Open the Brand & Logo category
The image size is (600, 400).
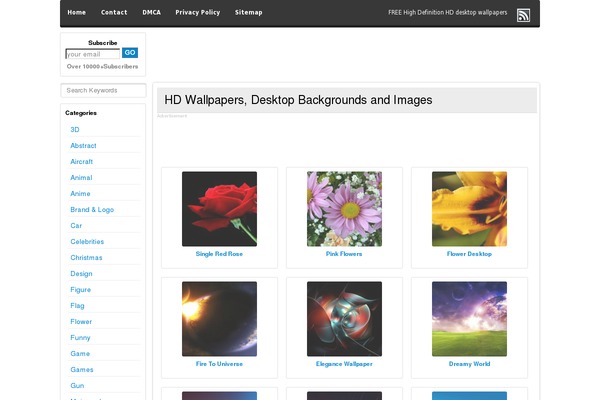click(x=92, y=210)
